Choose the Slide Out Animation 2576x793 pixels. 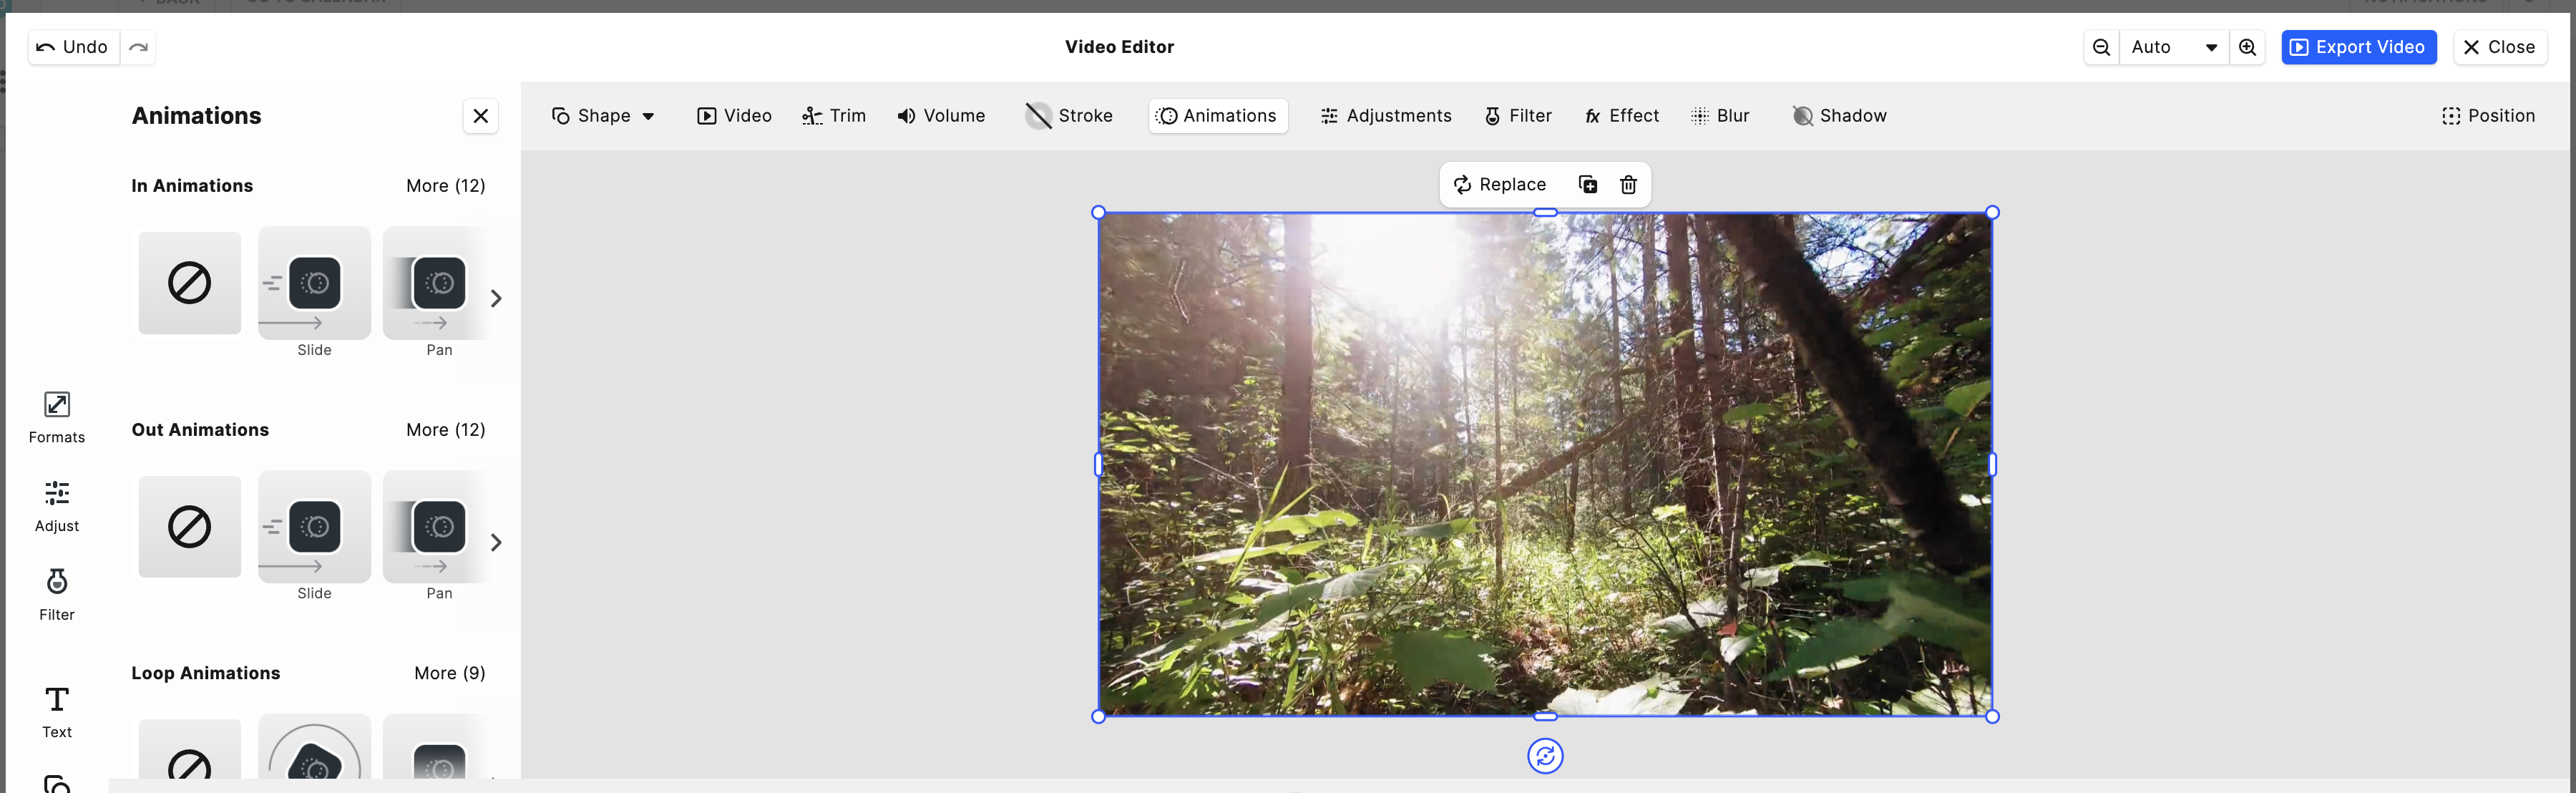coord(314,527)
